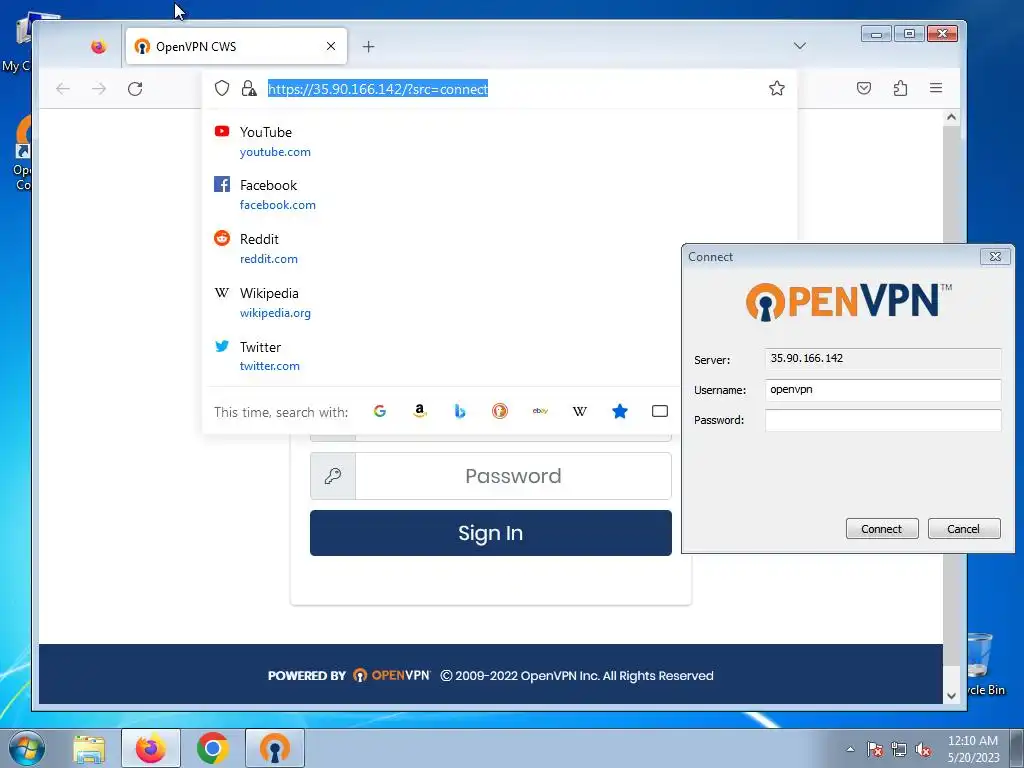Open muted volume tray icon

click(923, 749)
